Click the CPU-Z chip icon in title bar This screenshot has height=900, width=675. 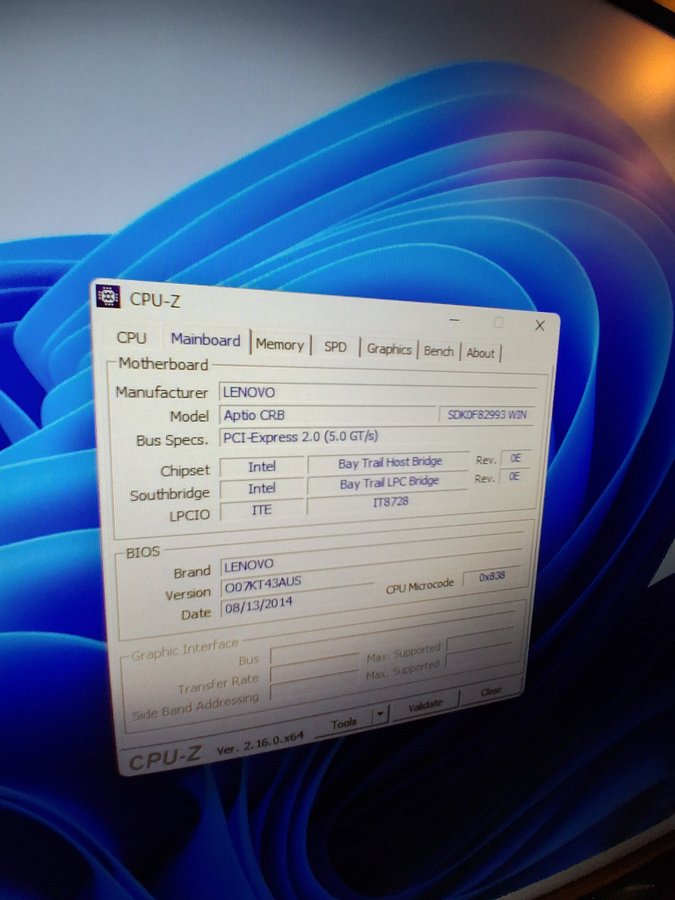pos(108,295)
